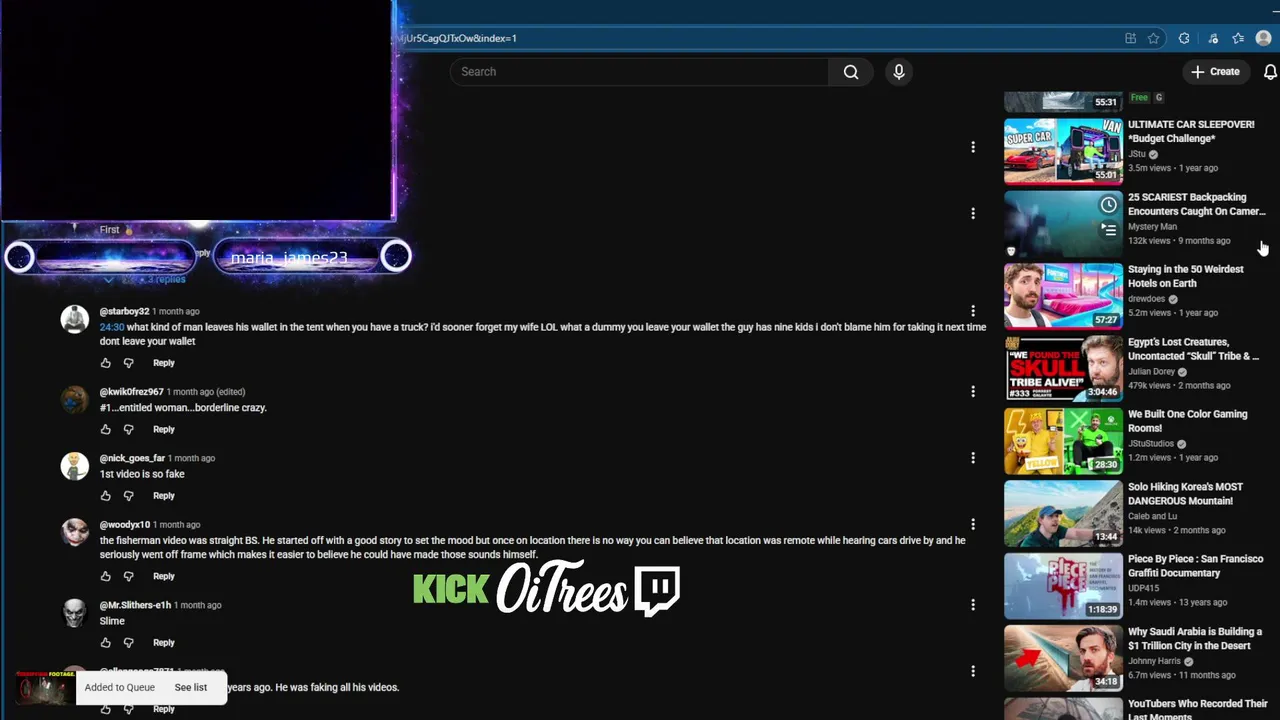Open the @nick_goes_far username link
Image resolution: width=1280 pixels, height=720 pixels.
pyautogui.click(x=132, y=458)
